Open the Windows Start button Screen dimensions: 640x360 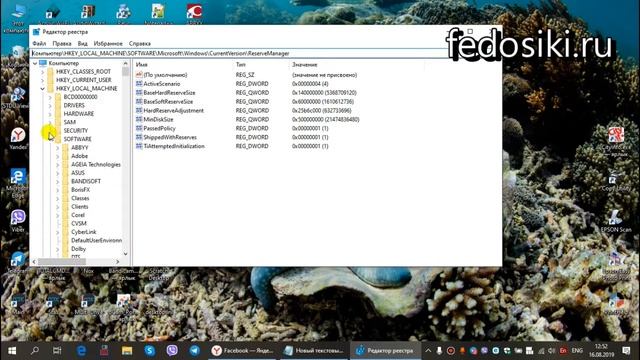pyautogui.click(x=12, y=351)
